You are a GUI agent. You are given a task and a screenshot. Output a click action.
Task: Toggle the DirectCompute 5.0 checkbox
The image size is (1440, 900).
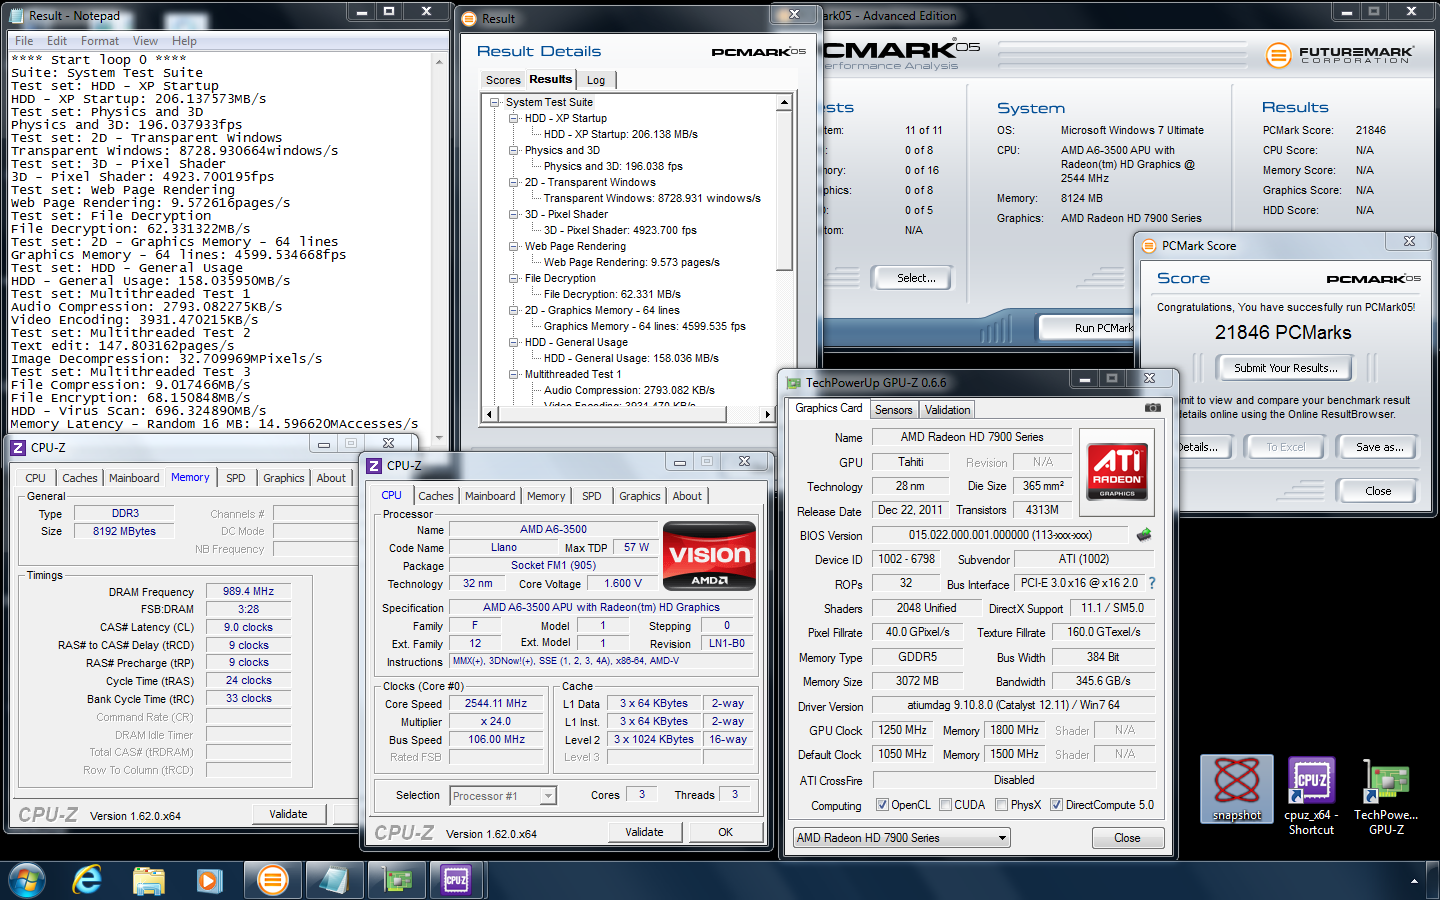[1056, 805]
